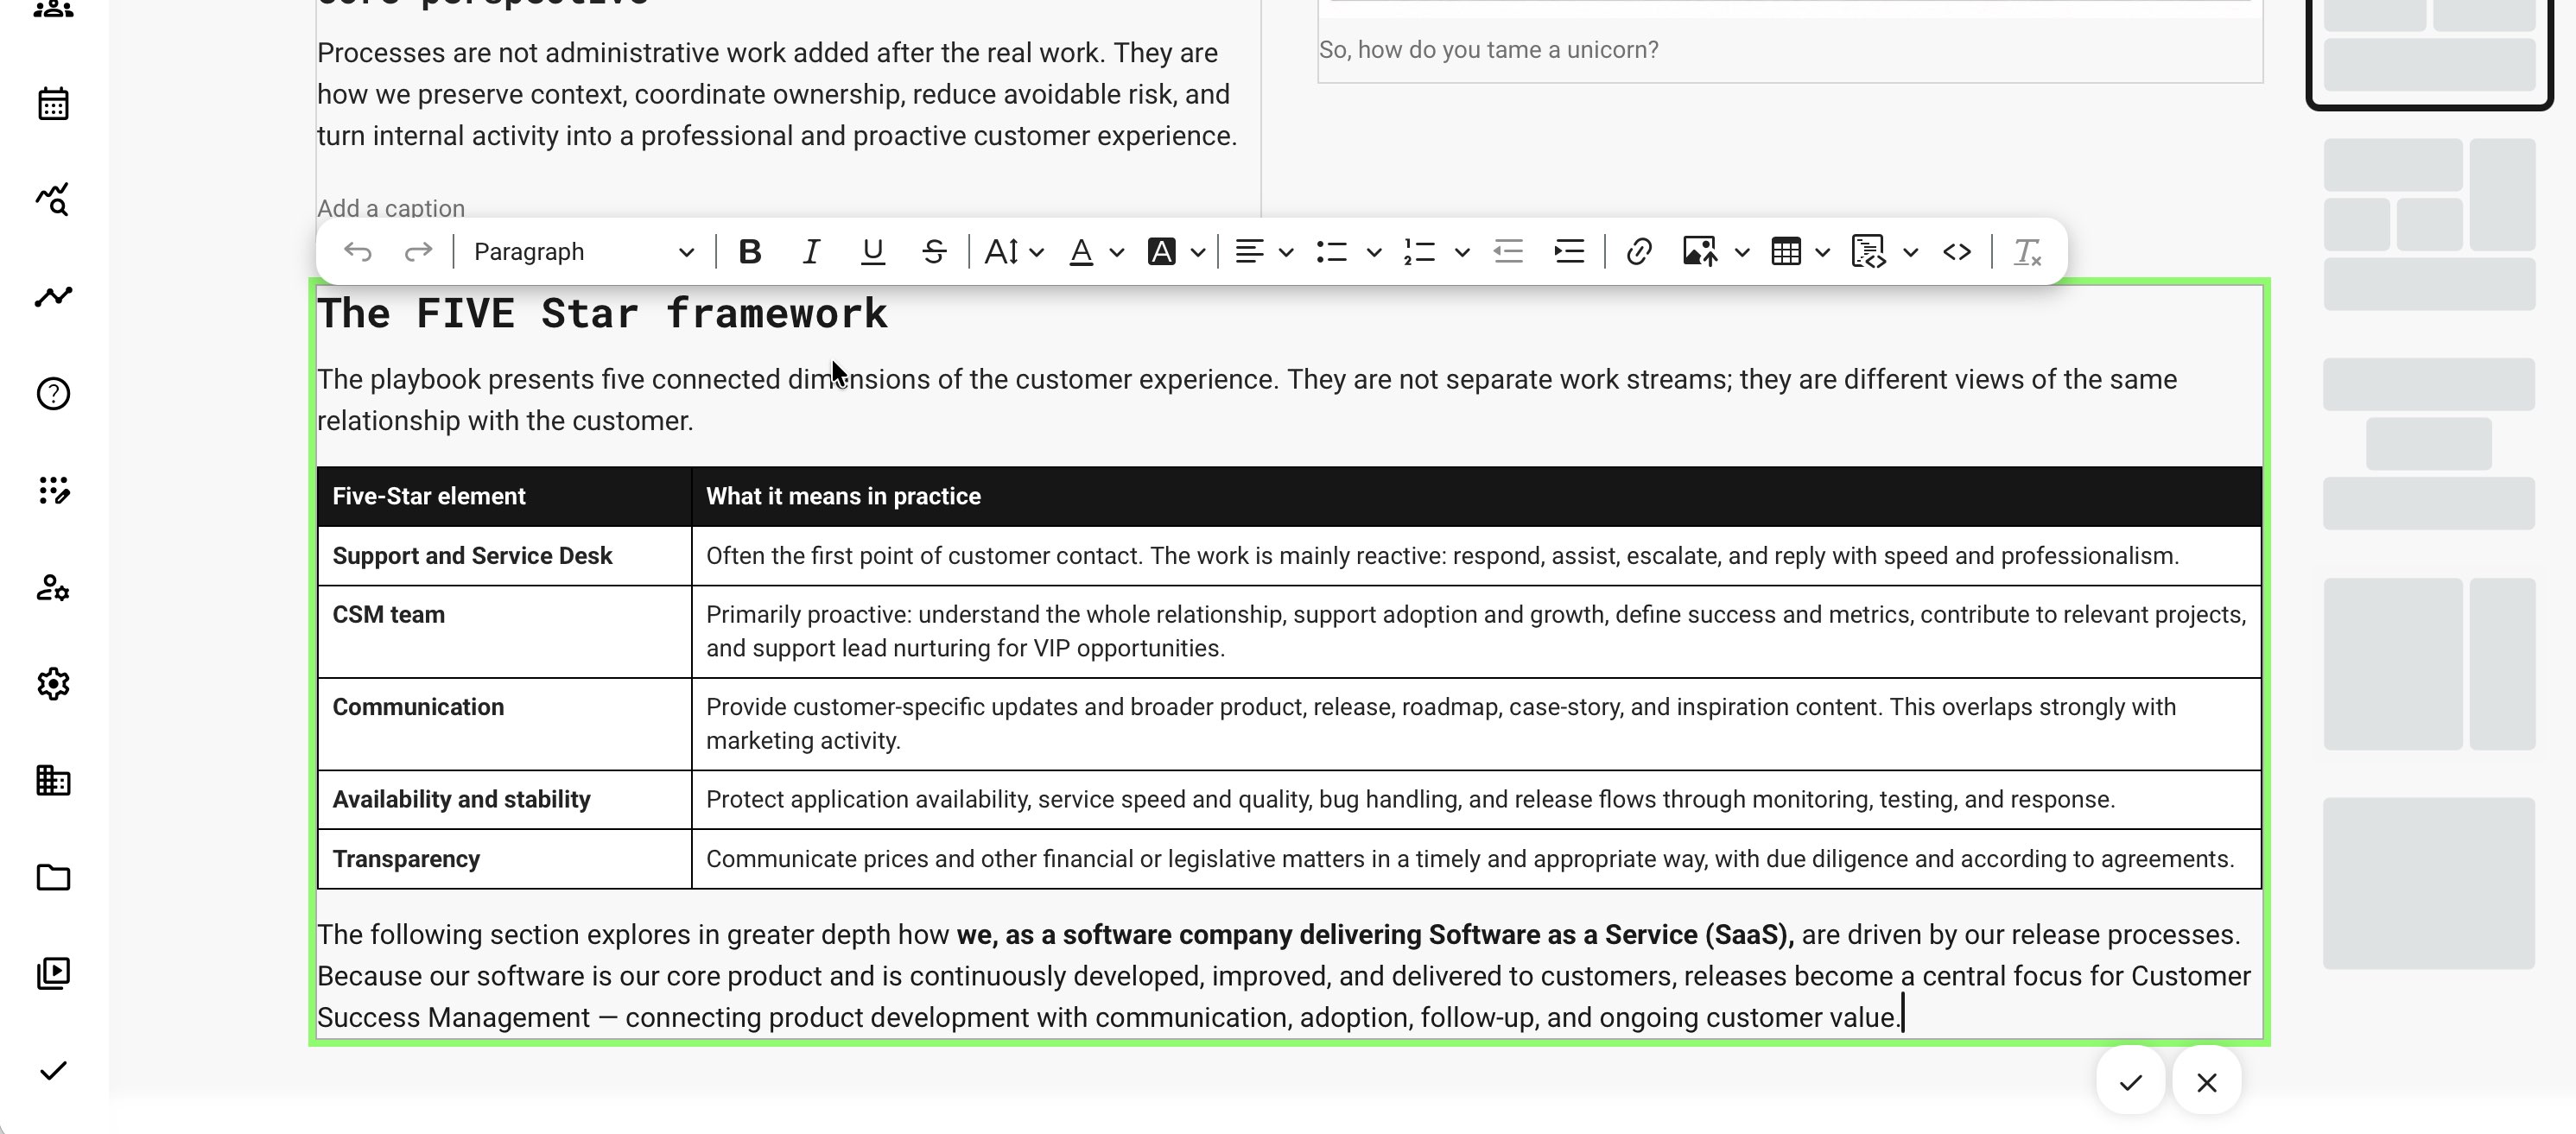Toggle bold formatting

click(x=750, y=252)
